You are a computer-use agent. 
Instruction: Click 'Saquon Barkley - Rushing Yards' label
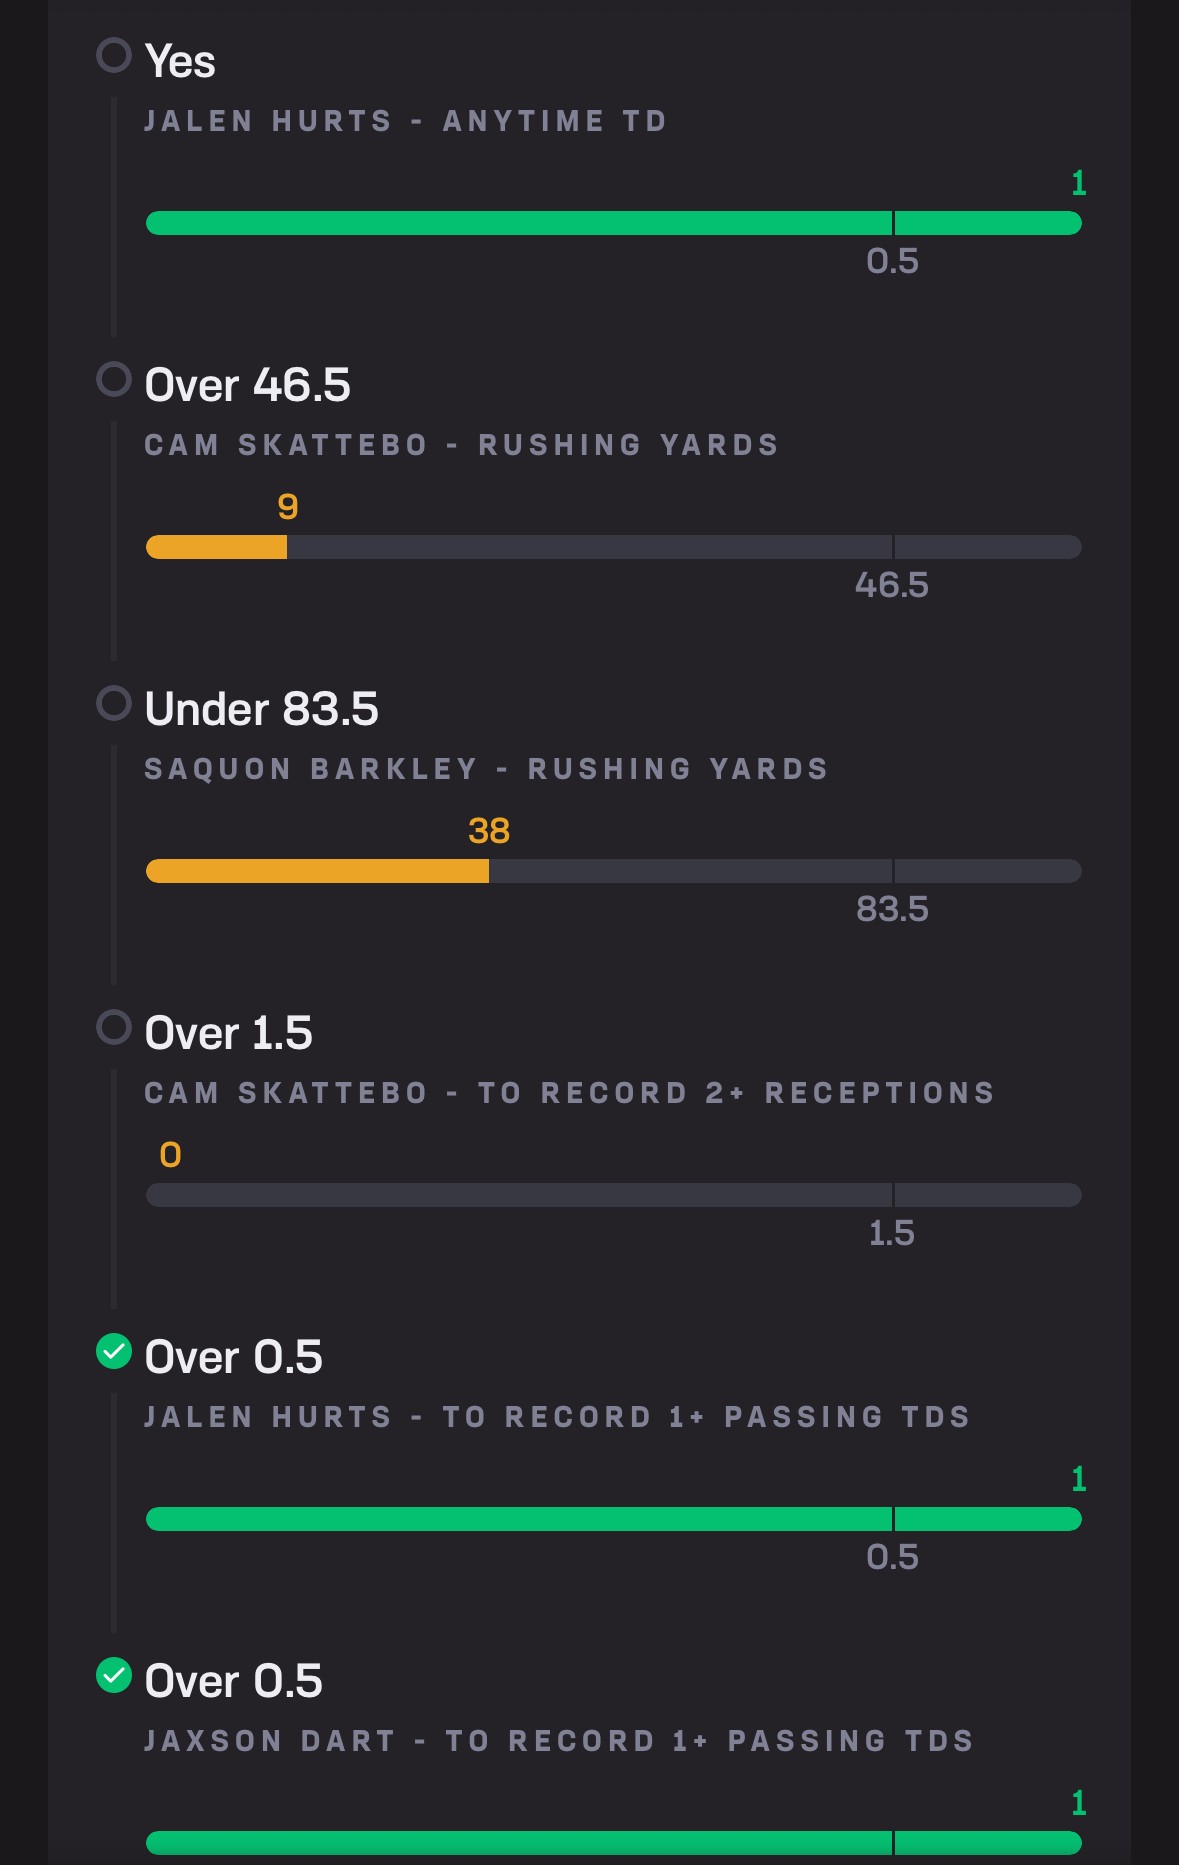tap(486, 769)
